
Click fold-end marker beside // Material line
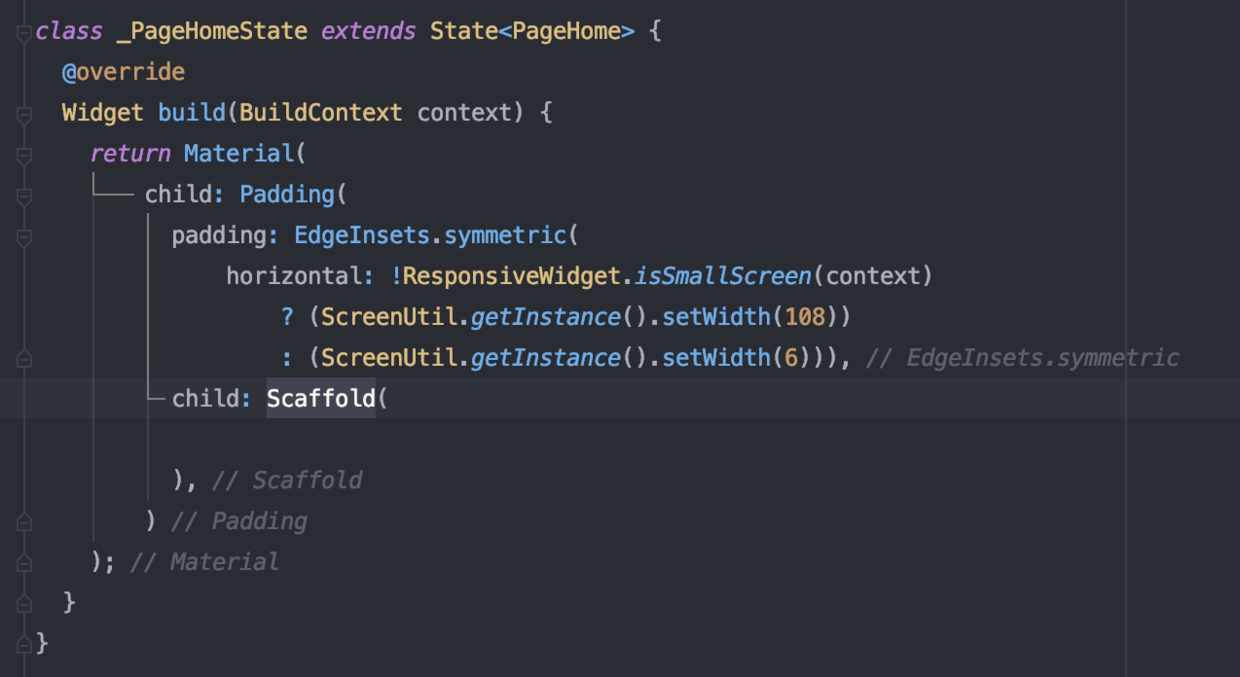(x=24, y=563)
